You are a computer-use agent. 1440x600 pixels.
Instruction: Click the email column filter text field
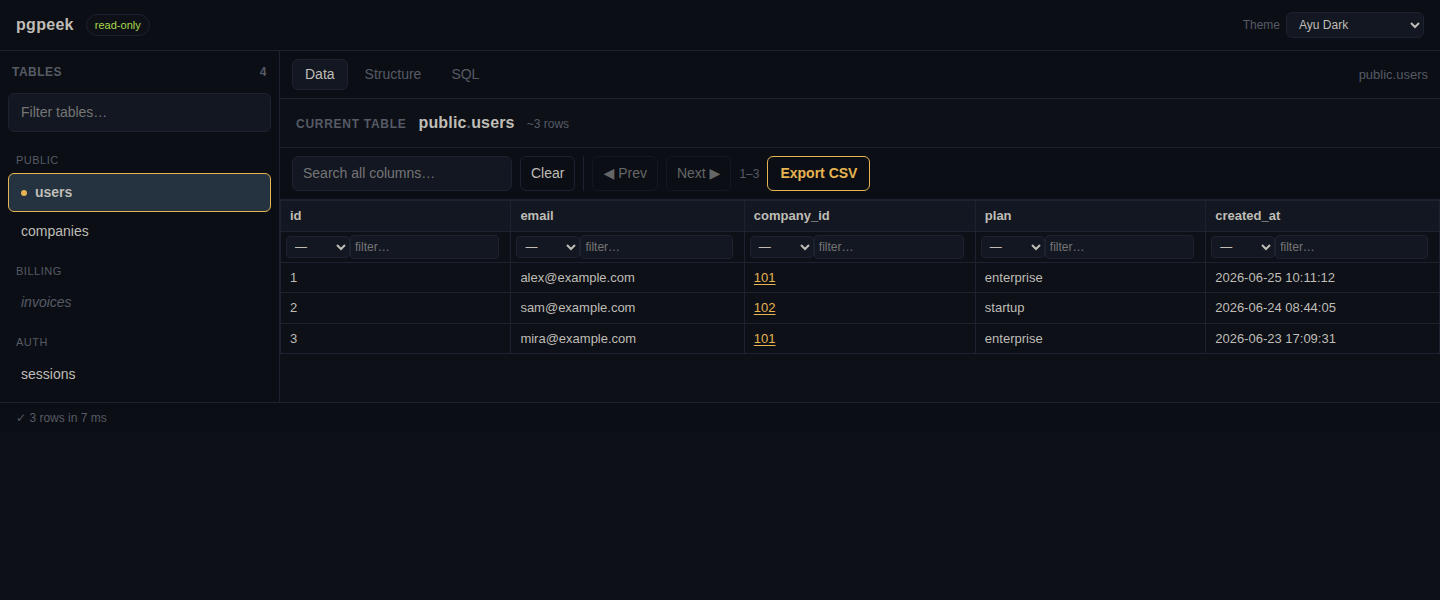(x=654, y=247)
